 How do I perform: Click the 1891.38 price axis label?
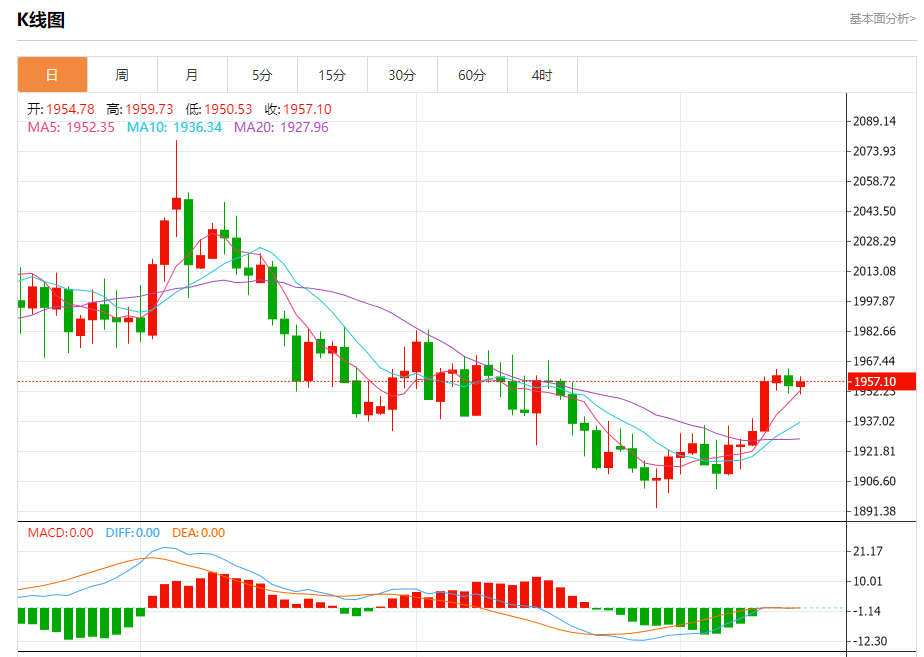pyautogui.click(x=874, y=511)
